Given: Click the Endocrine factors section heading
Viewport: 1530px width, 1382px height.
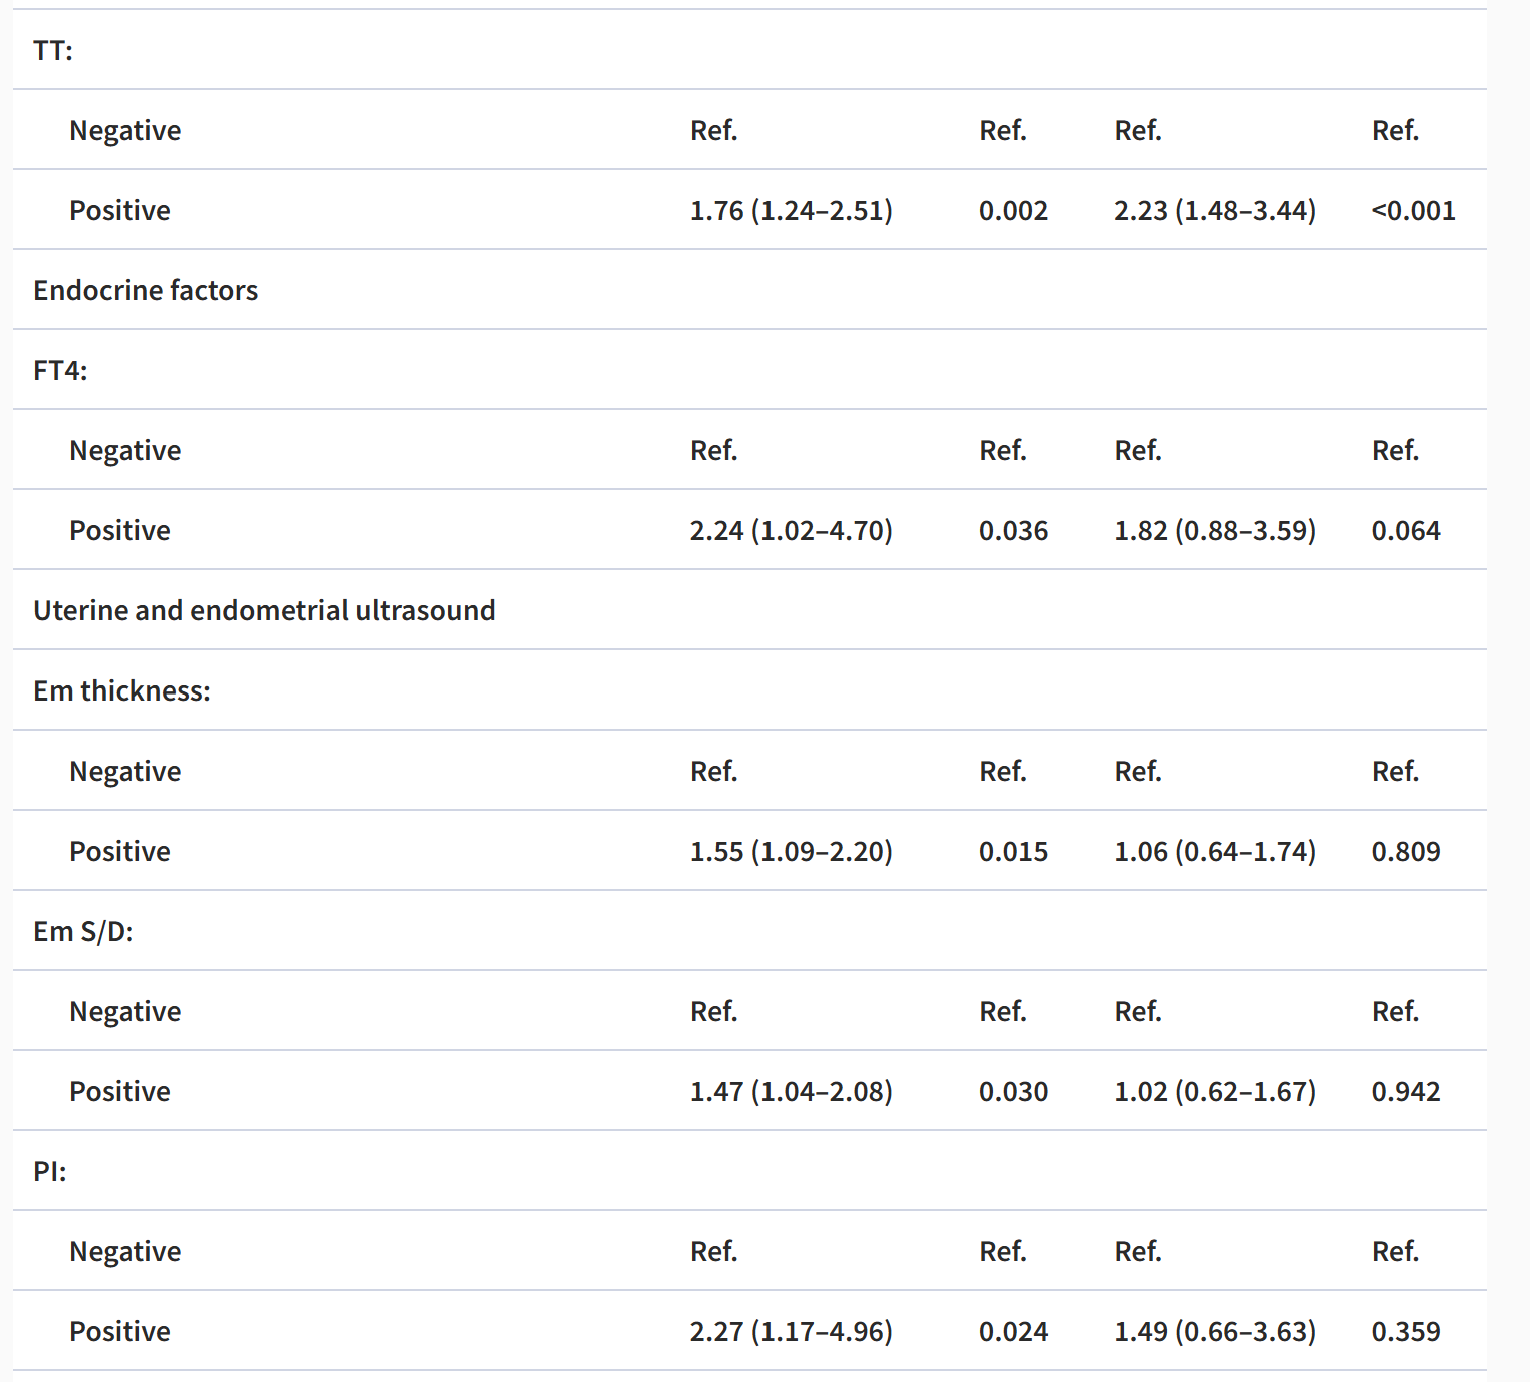Looking at the screenshot, I should (x=146, y=290).
